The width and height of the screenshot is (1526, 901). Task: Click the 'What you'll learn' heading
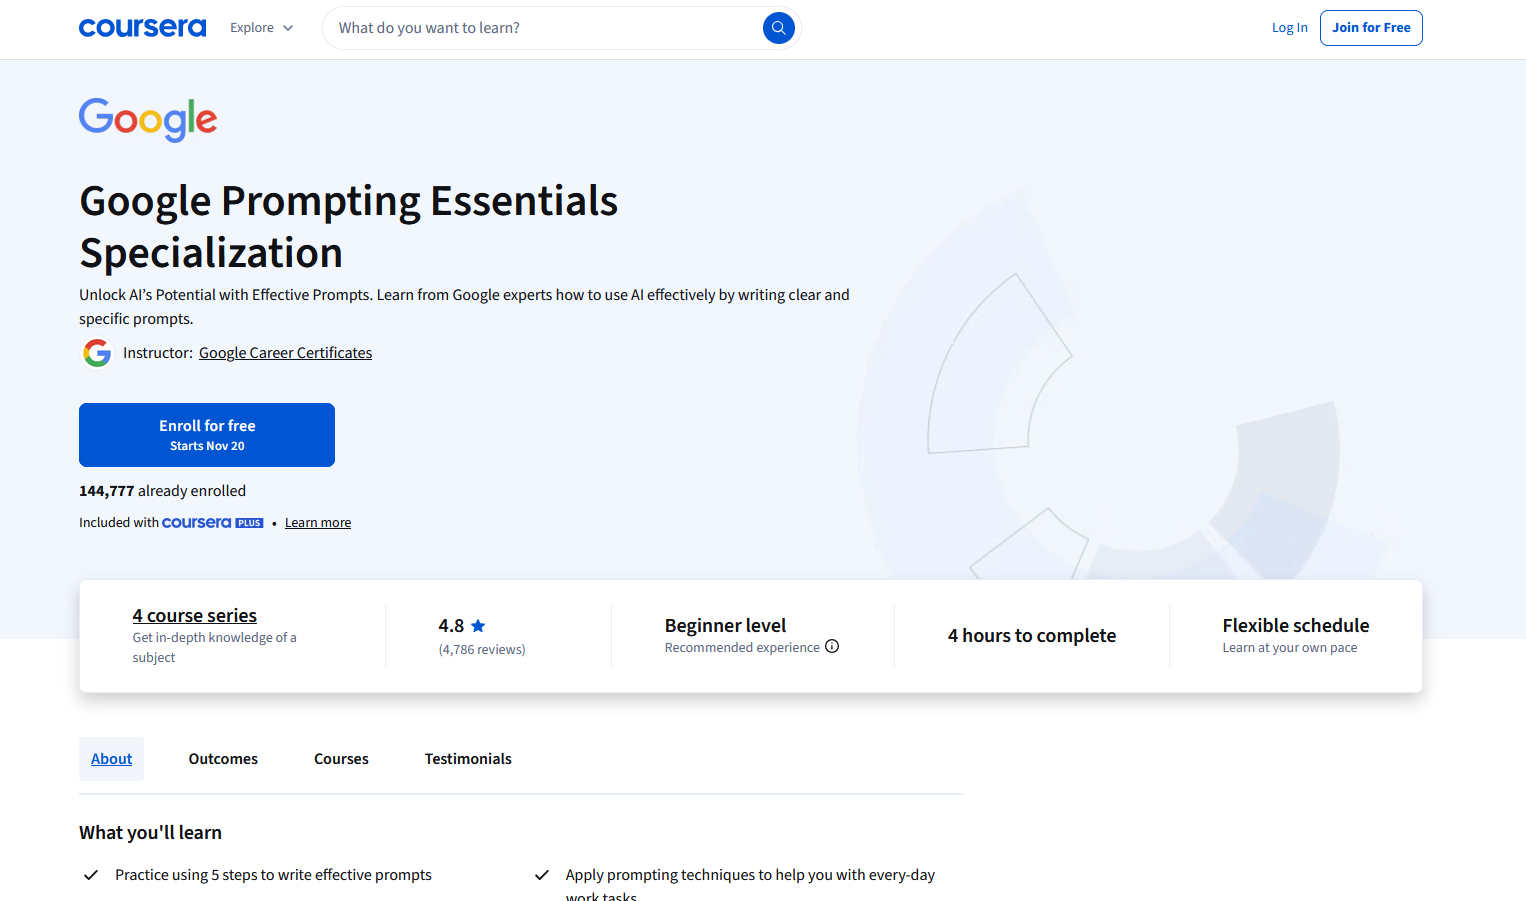(x=150, y=833)
